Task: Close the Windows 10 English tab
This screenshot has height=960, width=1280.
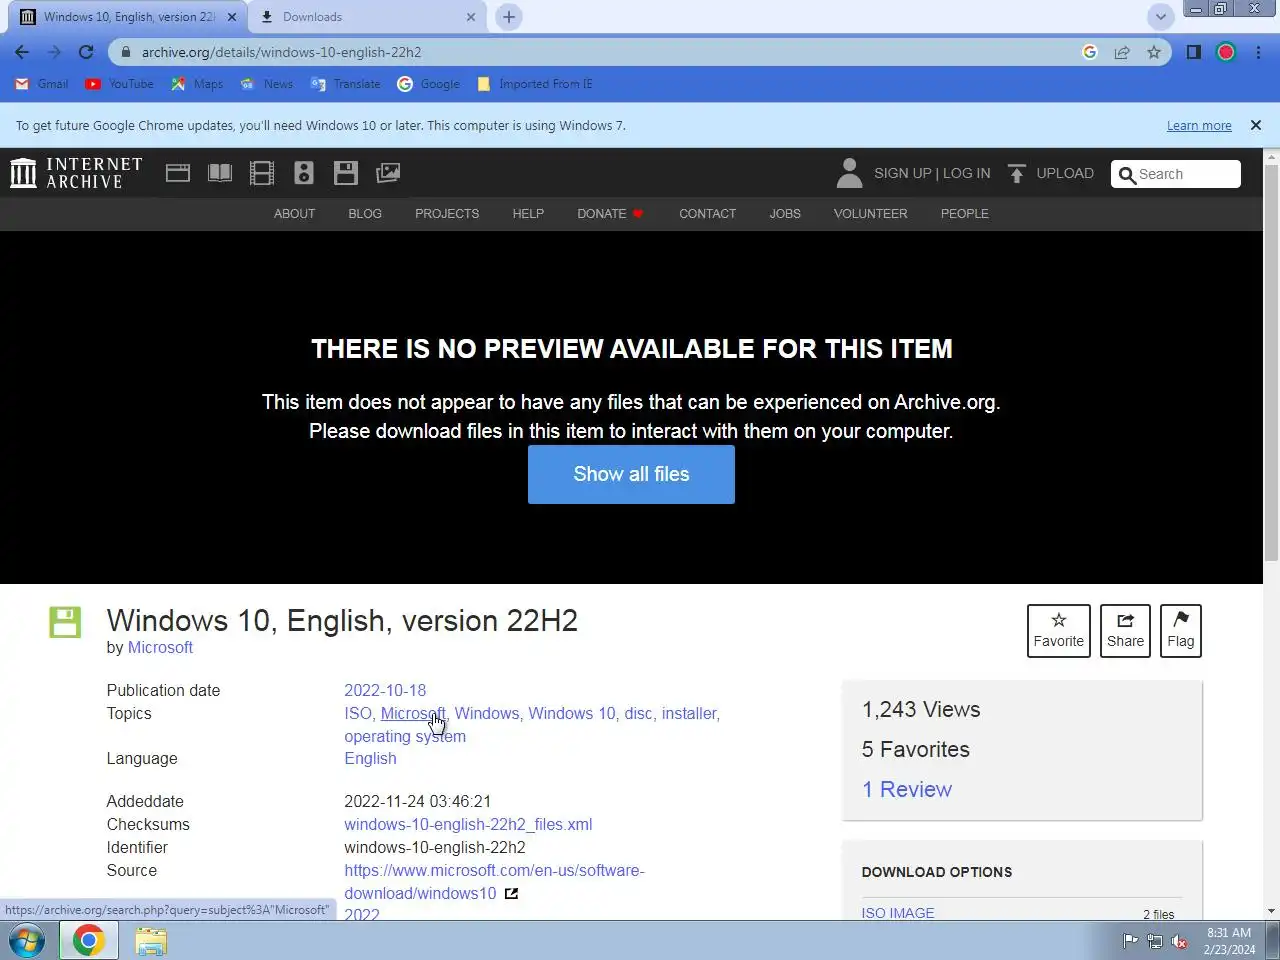Action: [232, 17]
